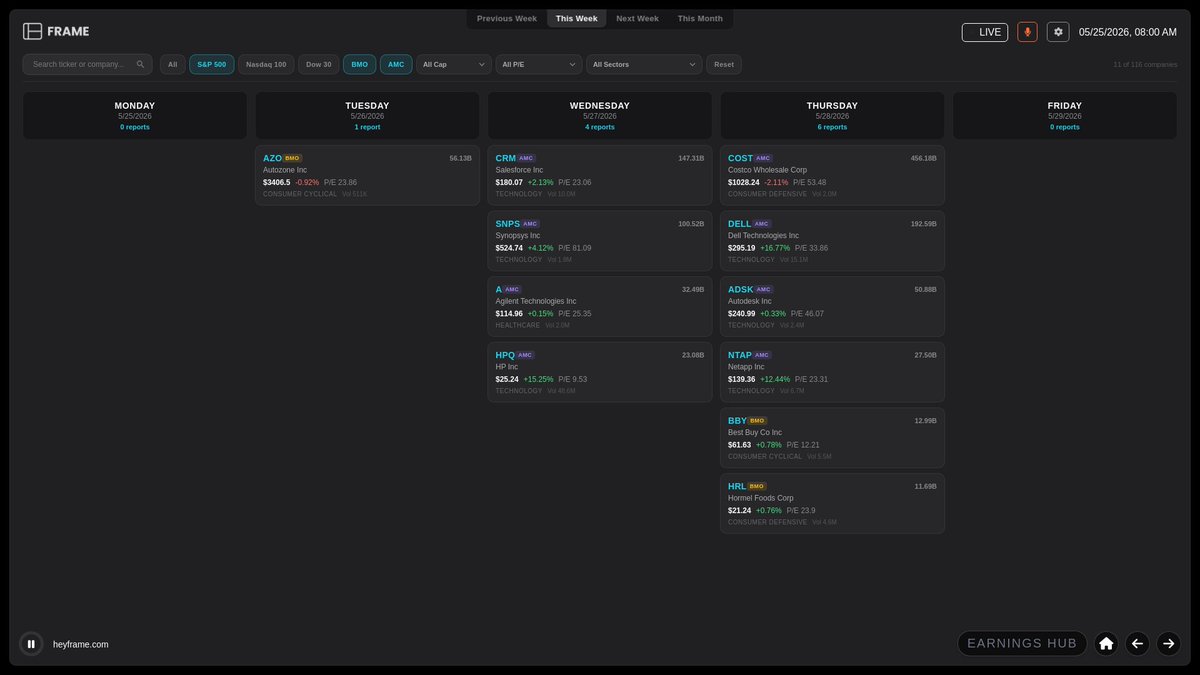The image size is (1200, 675).
Task: Click the Wednesday column header
Action: click(x=600, y=116)
